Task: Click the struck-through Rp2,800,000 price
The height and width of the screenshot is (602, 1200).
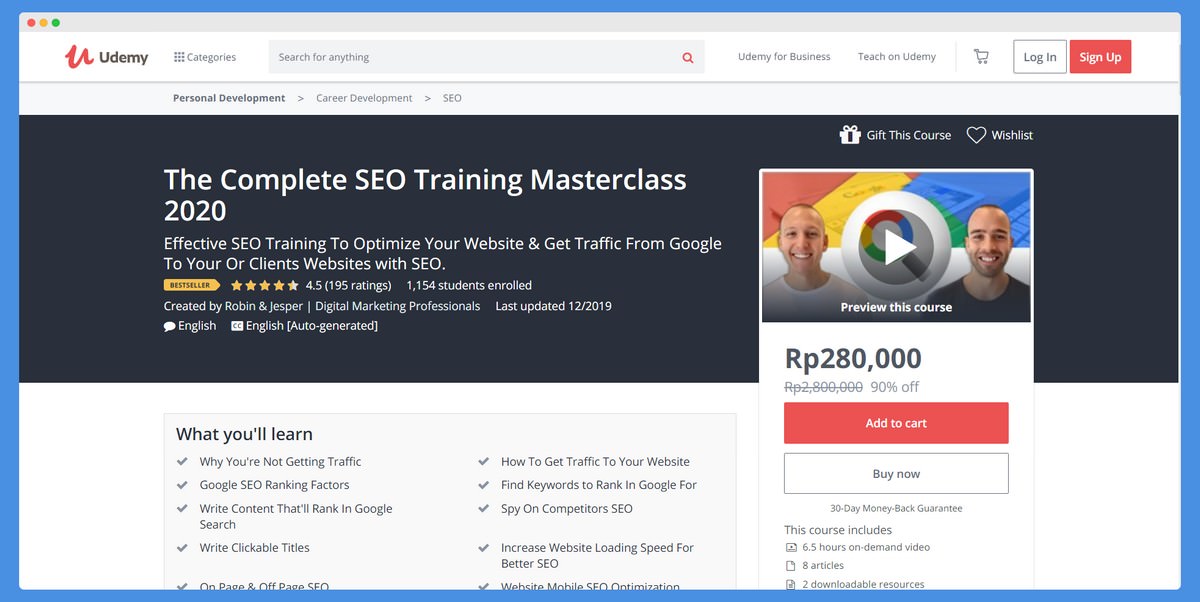Action: coord(823,387)
